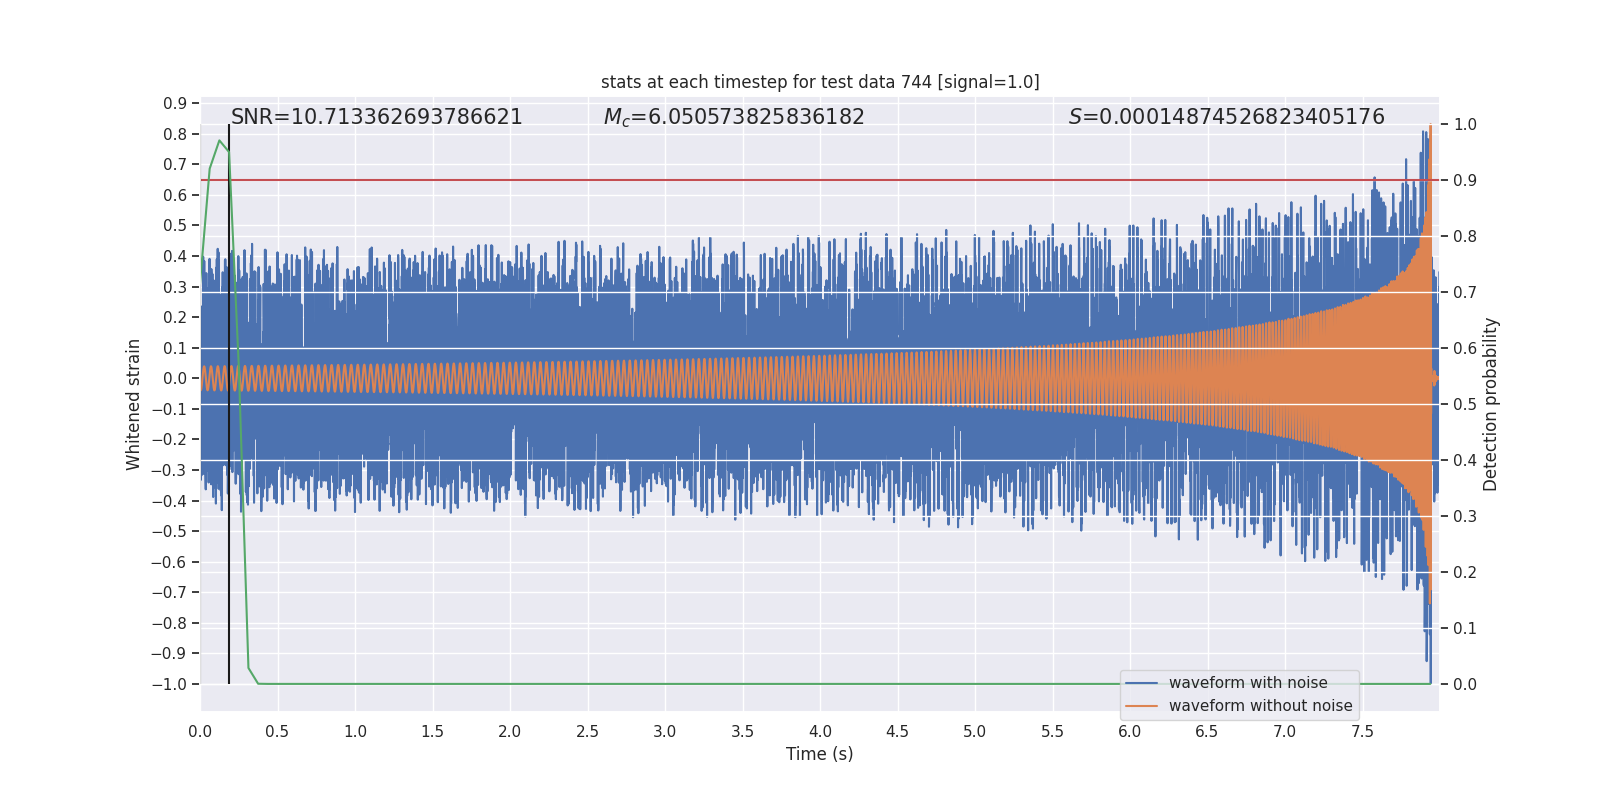Viewport: 1600px width, 800px height.
Task: Click the 0.0 tick label on strain axis
Action: tap(175, 378)
